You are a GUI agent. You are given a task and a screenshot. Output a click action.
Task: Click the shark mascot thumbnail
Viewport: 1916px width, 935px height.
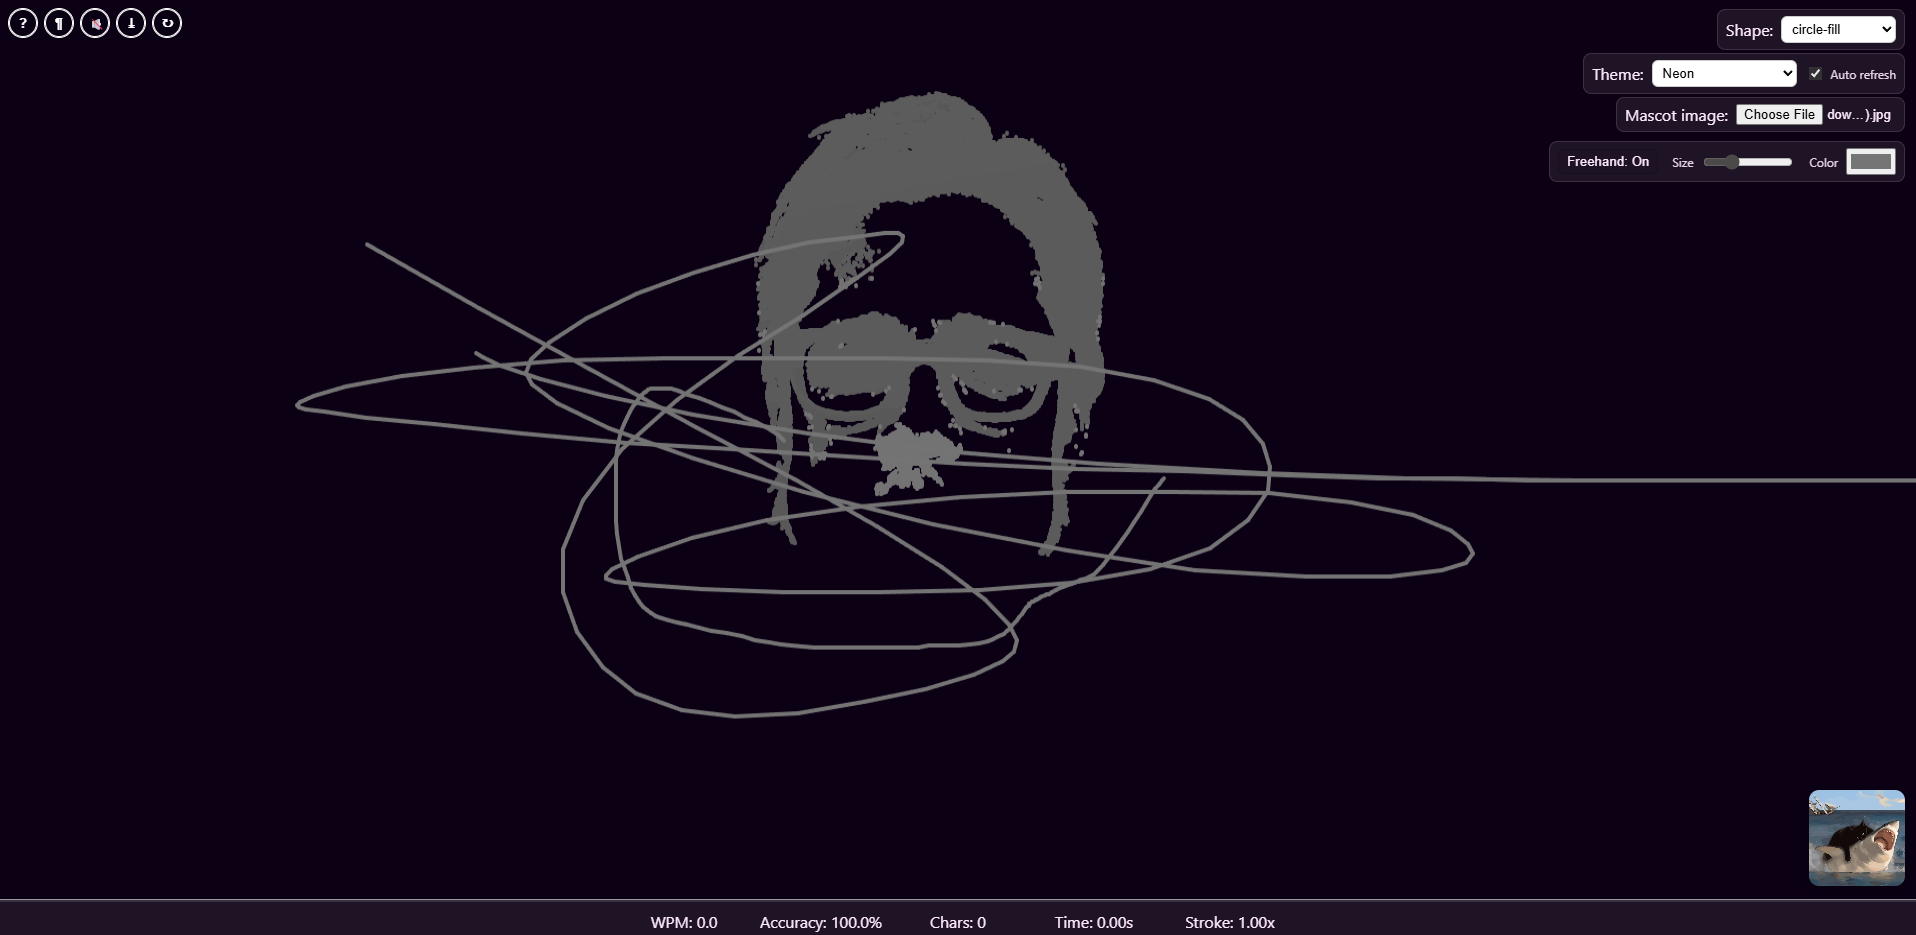pos(1856,838)
